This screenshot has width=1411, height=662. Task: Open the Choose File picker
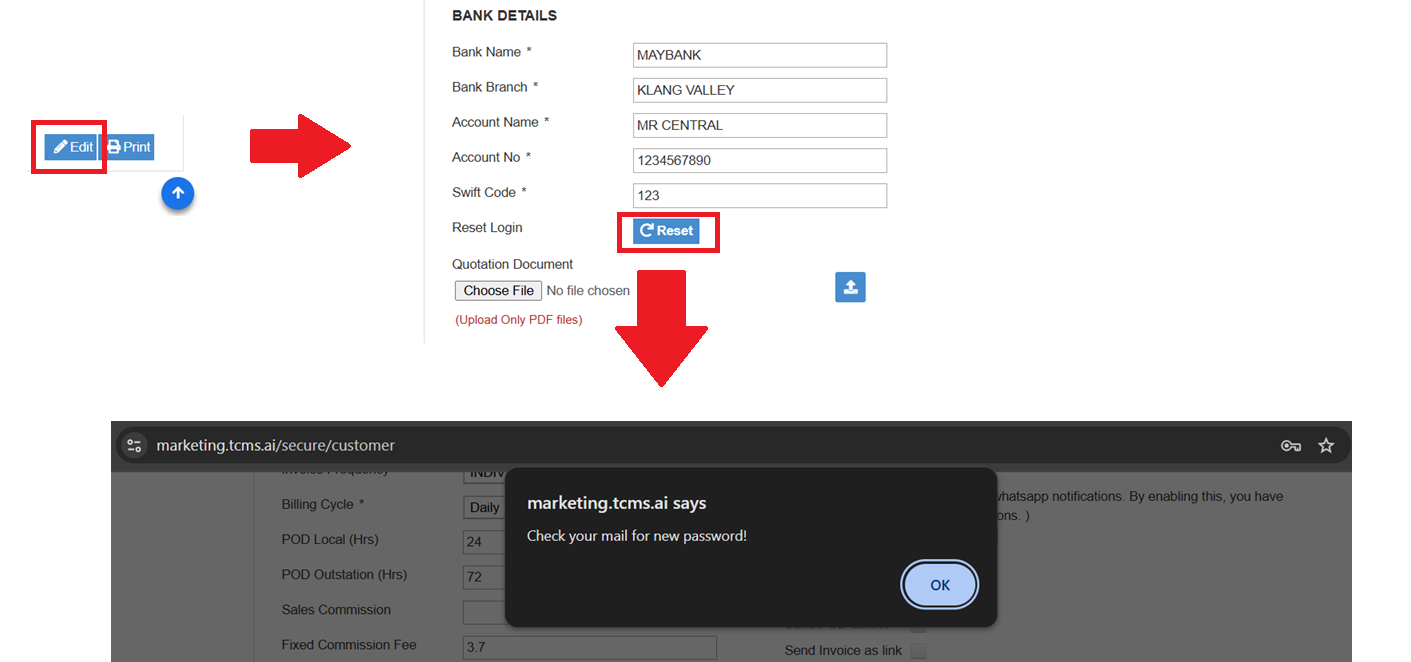coord(499,291)
